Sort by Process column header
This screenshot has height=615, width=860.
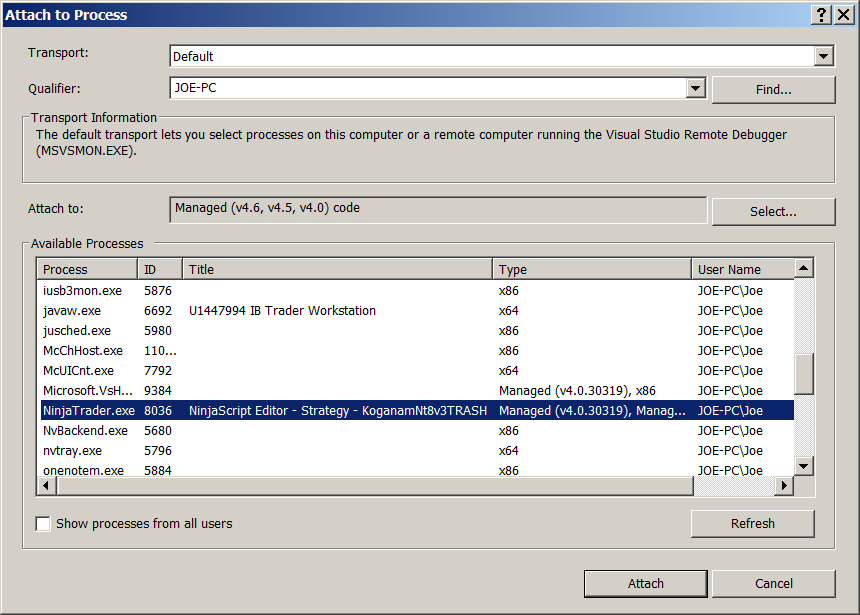(87, 269)
